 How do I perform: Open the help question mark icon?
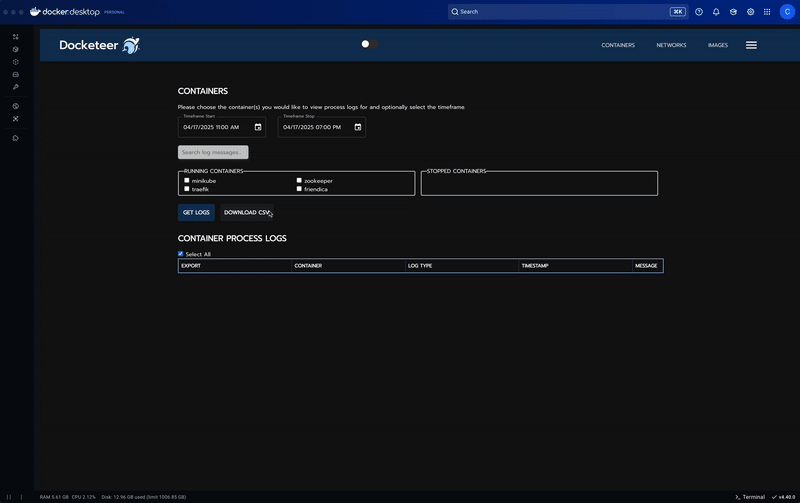[698, 12]
